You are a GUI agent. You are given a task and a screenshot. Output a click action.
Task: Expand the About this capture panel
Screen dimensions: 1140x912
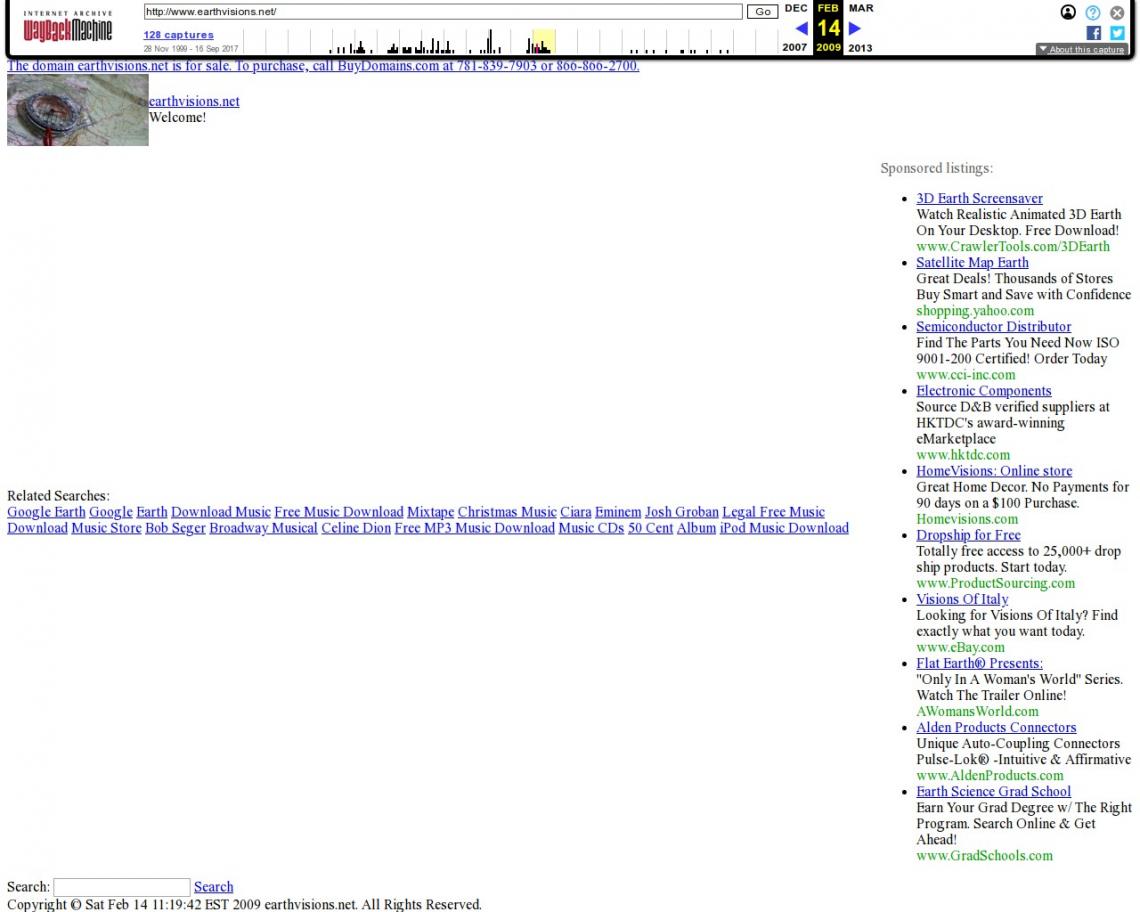tap(1083, 49)
